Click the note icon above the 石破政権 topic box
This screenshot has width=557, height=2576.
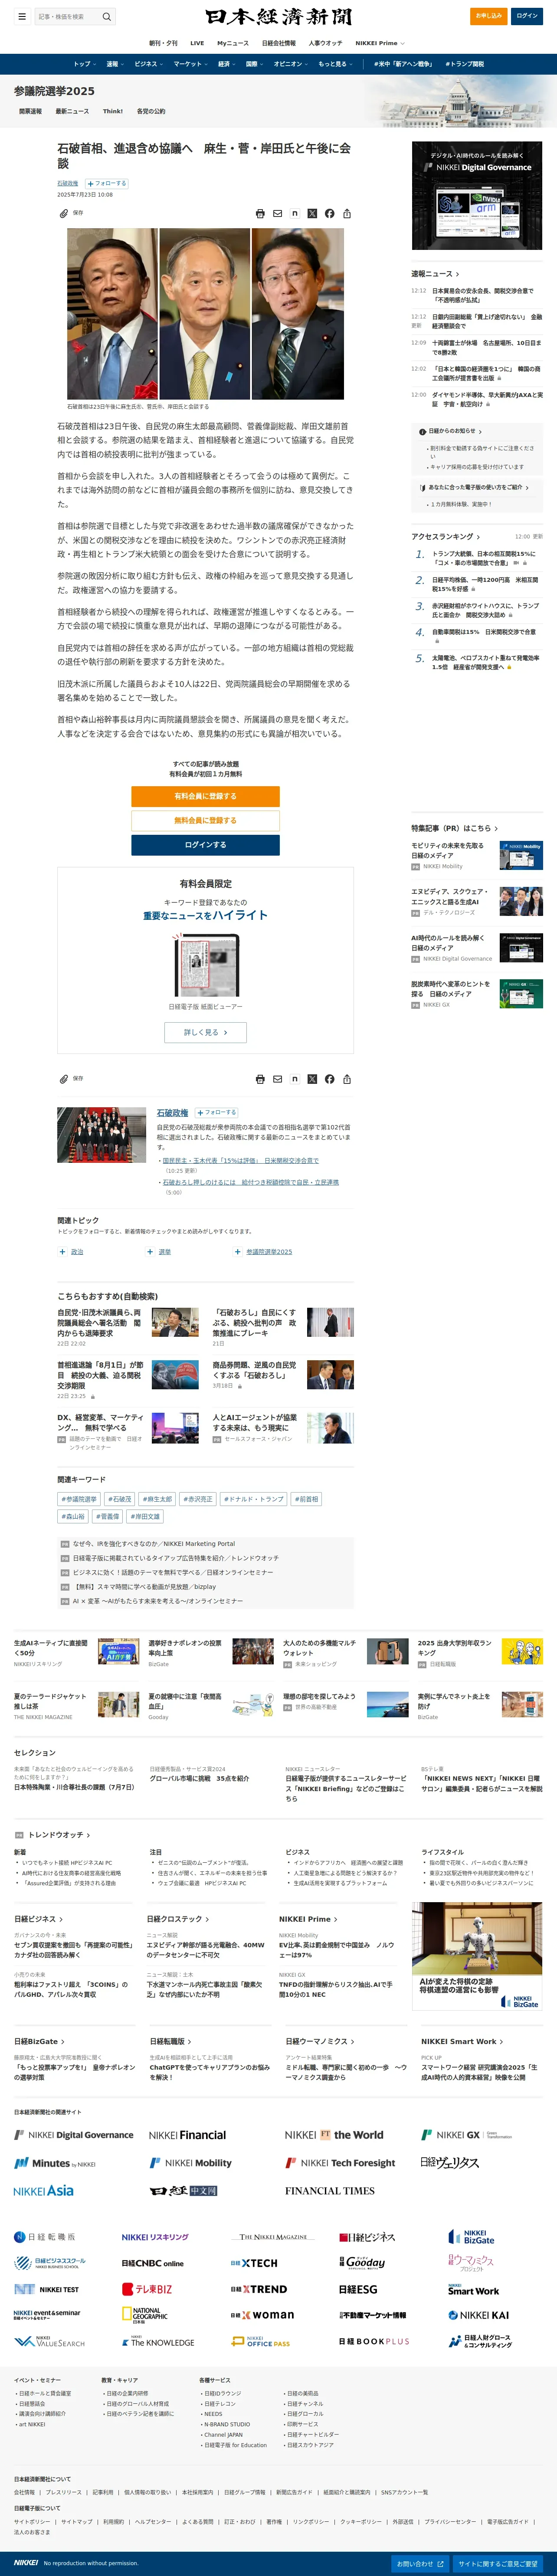(x=295, y=1079)
